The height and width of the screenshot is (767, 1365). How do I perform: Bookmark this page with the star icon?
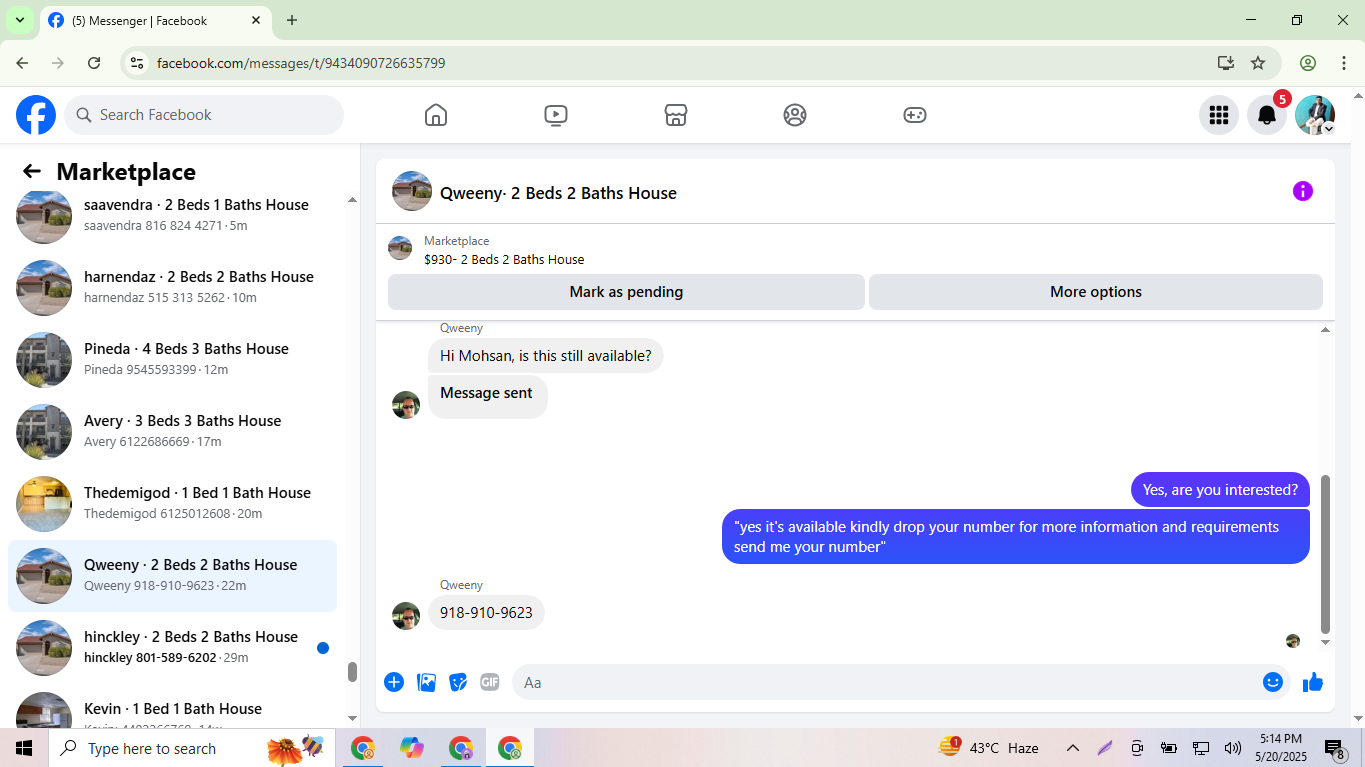click(1258, 63)
